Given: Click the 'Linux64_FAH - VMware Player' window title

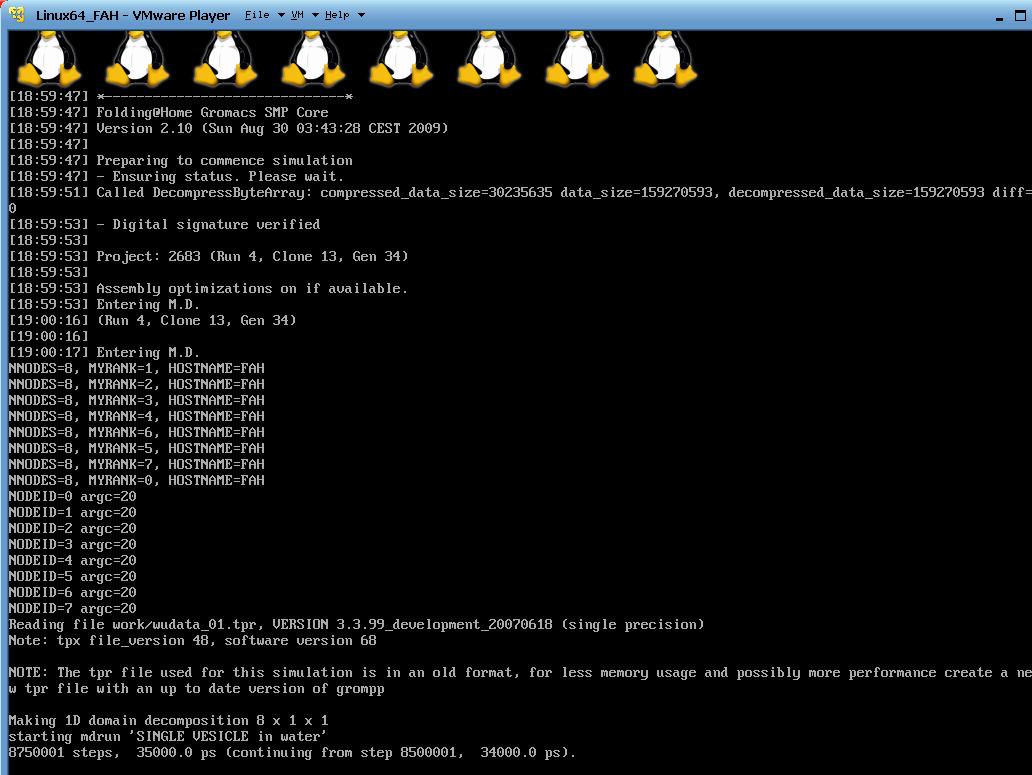Looking at the screenshot, I should point(133,15).
